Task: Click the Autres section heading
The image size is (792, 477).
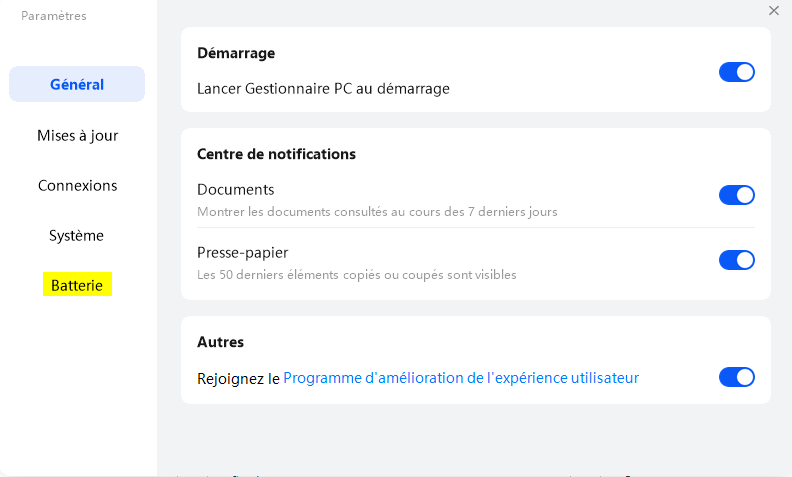Action: 221,342
